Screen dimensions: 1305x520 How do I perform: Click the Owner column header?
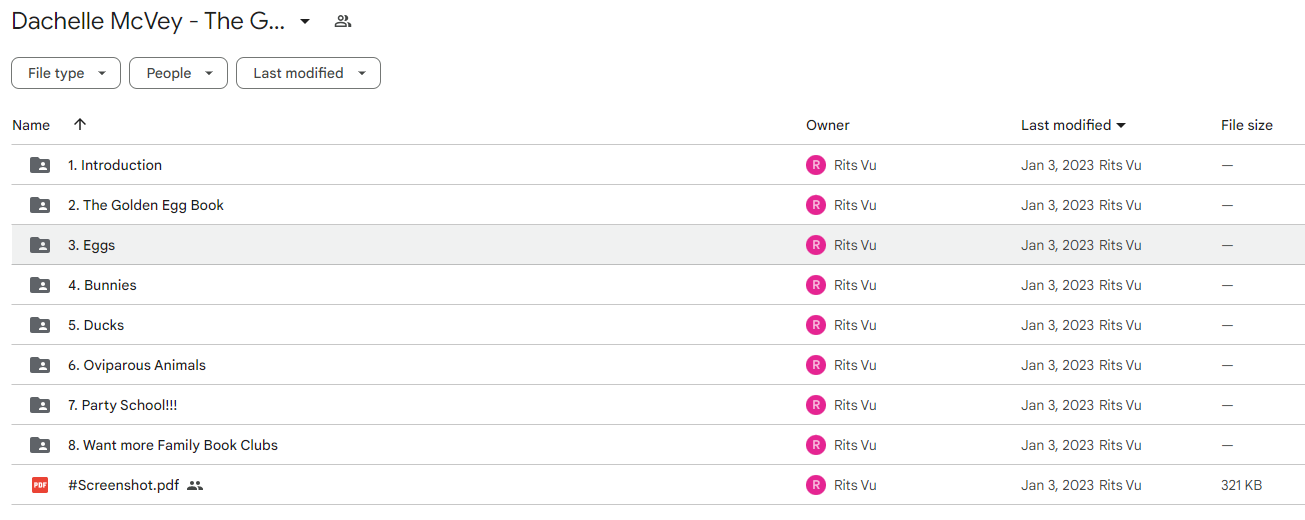click(x=828, y=125)
